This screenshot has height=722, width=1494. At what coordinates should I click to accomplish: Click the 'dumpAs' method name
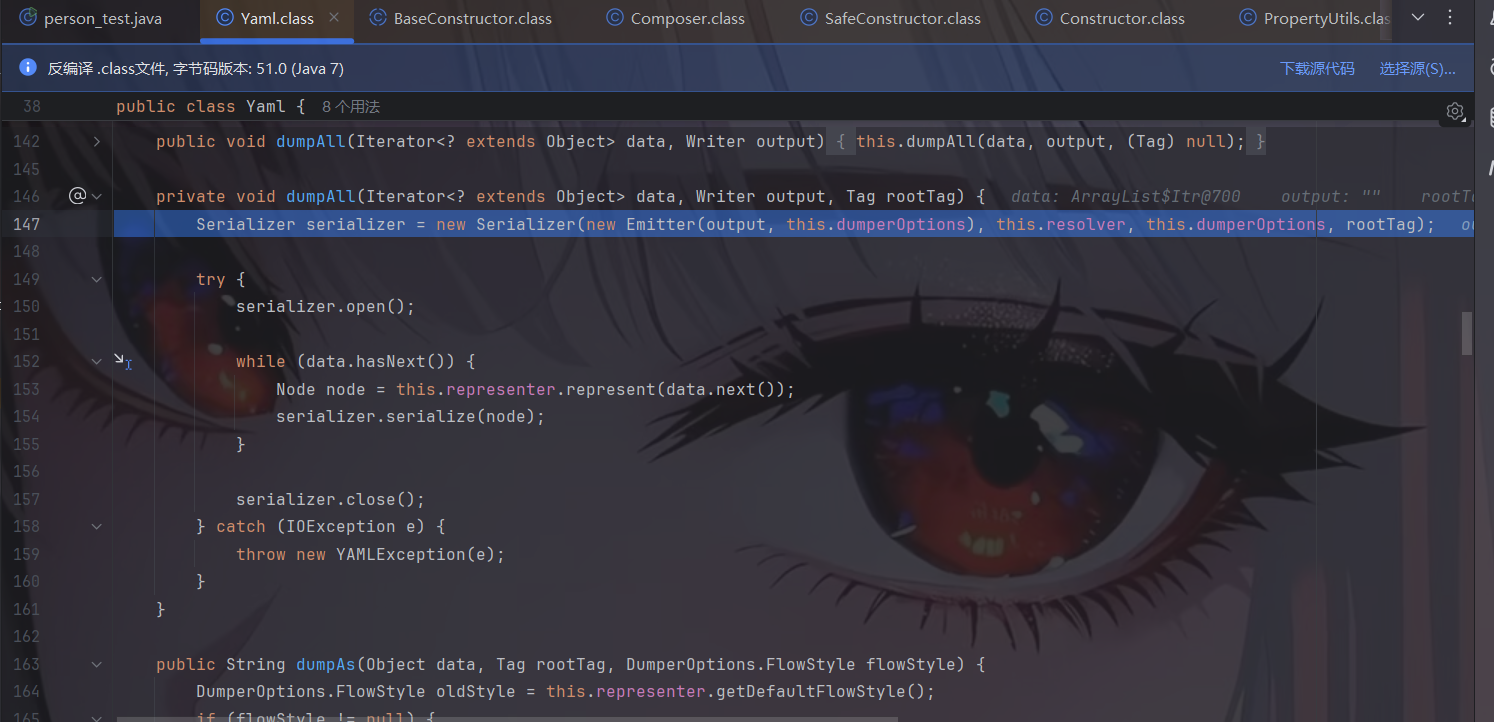click(x=326, y=664)
